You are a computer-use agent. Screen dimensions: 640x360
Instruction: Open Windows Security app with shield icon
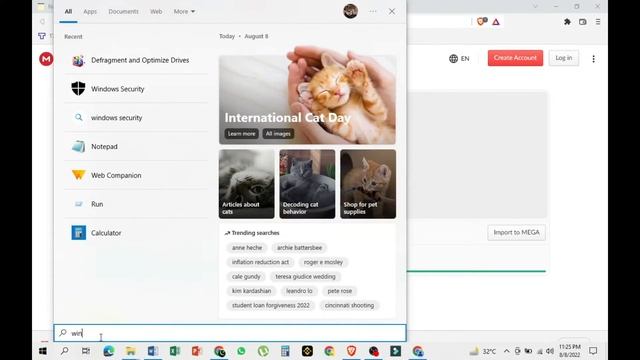click(137, 89)
